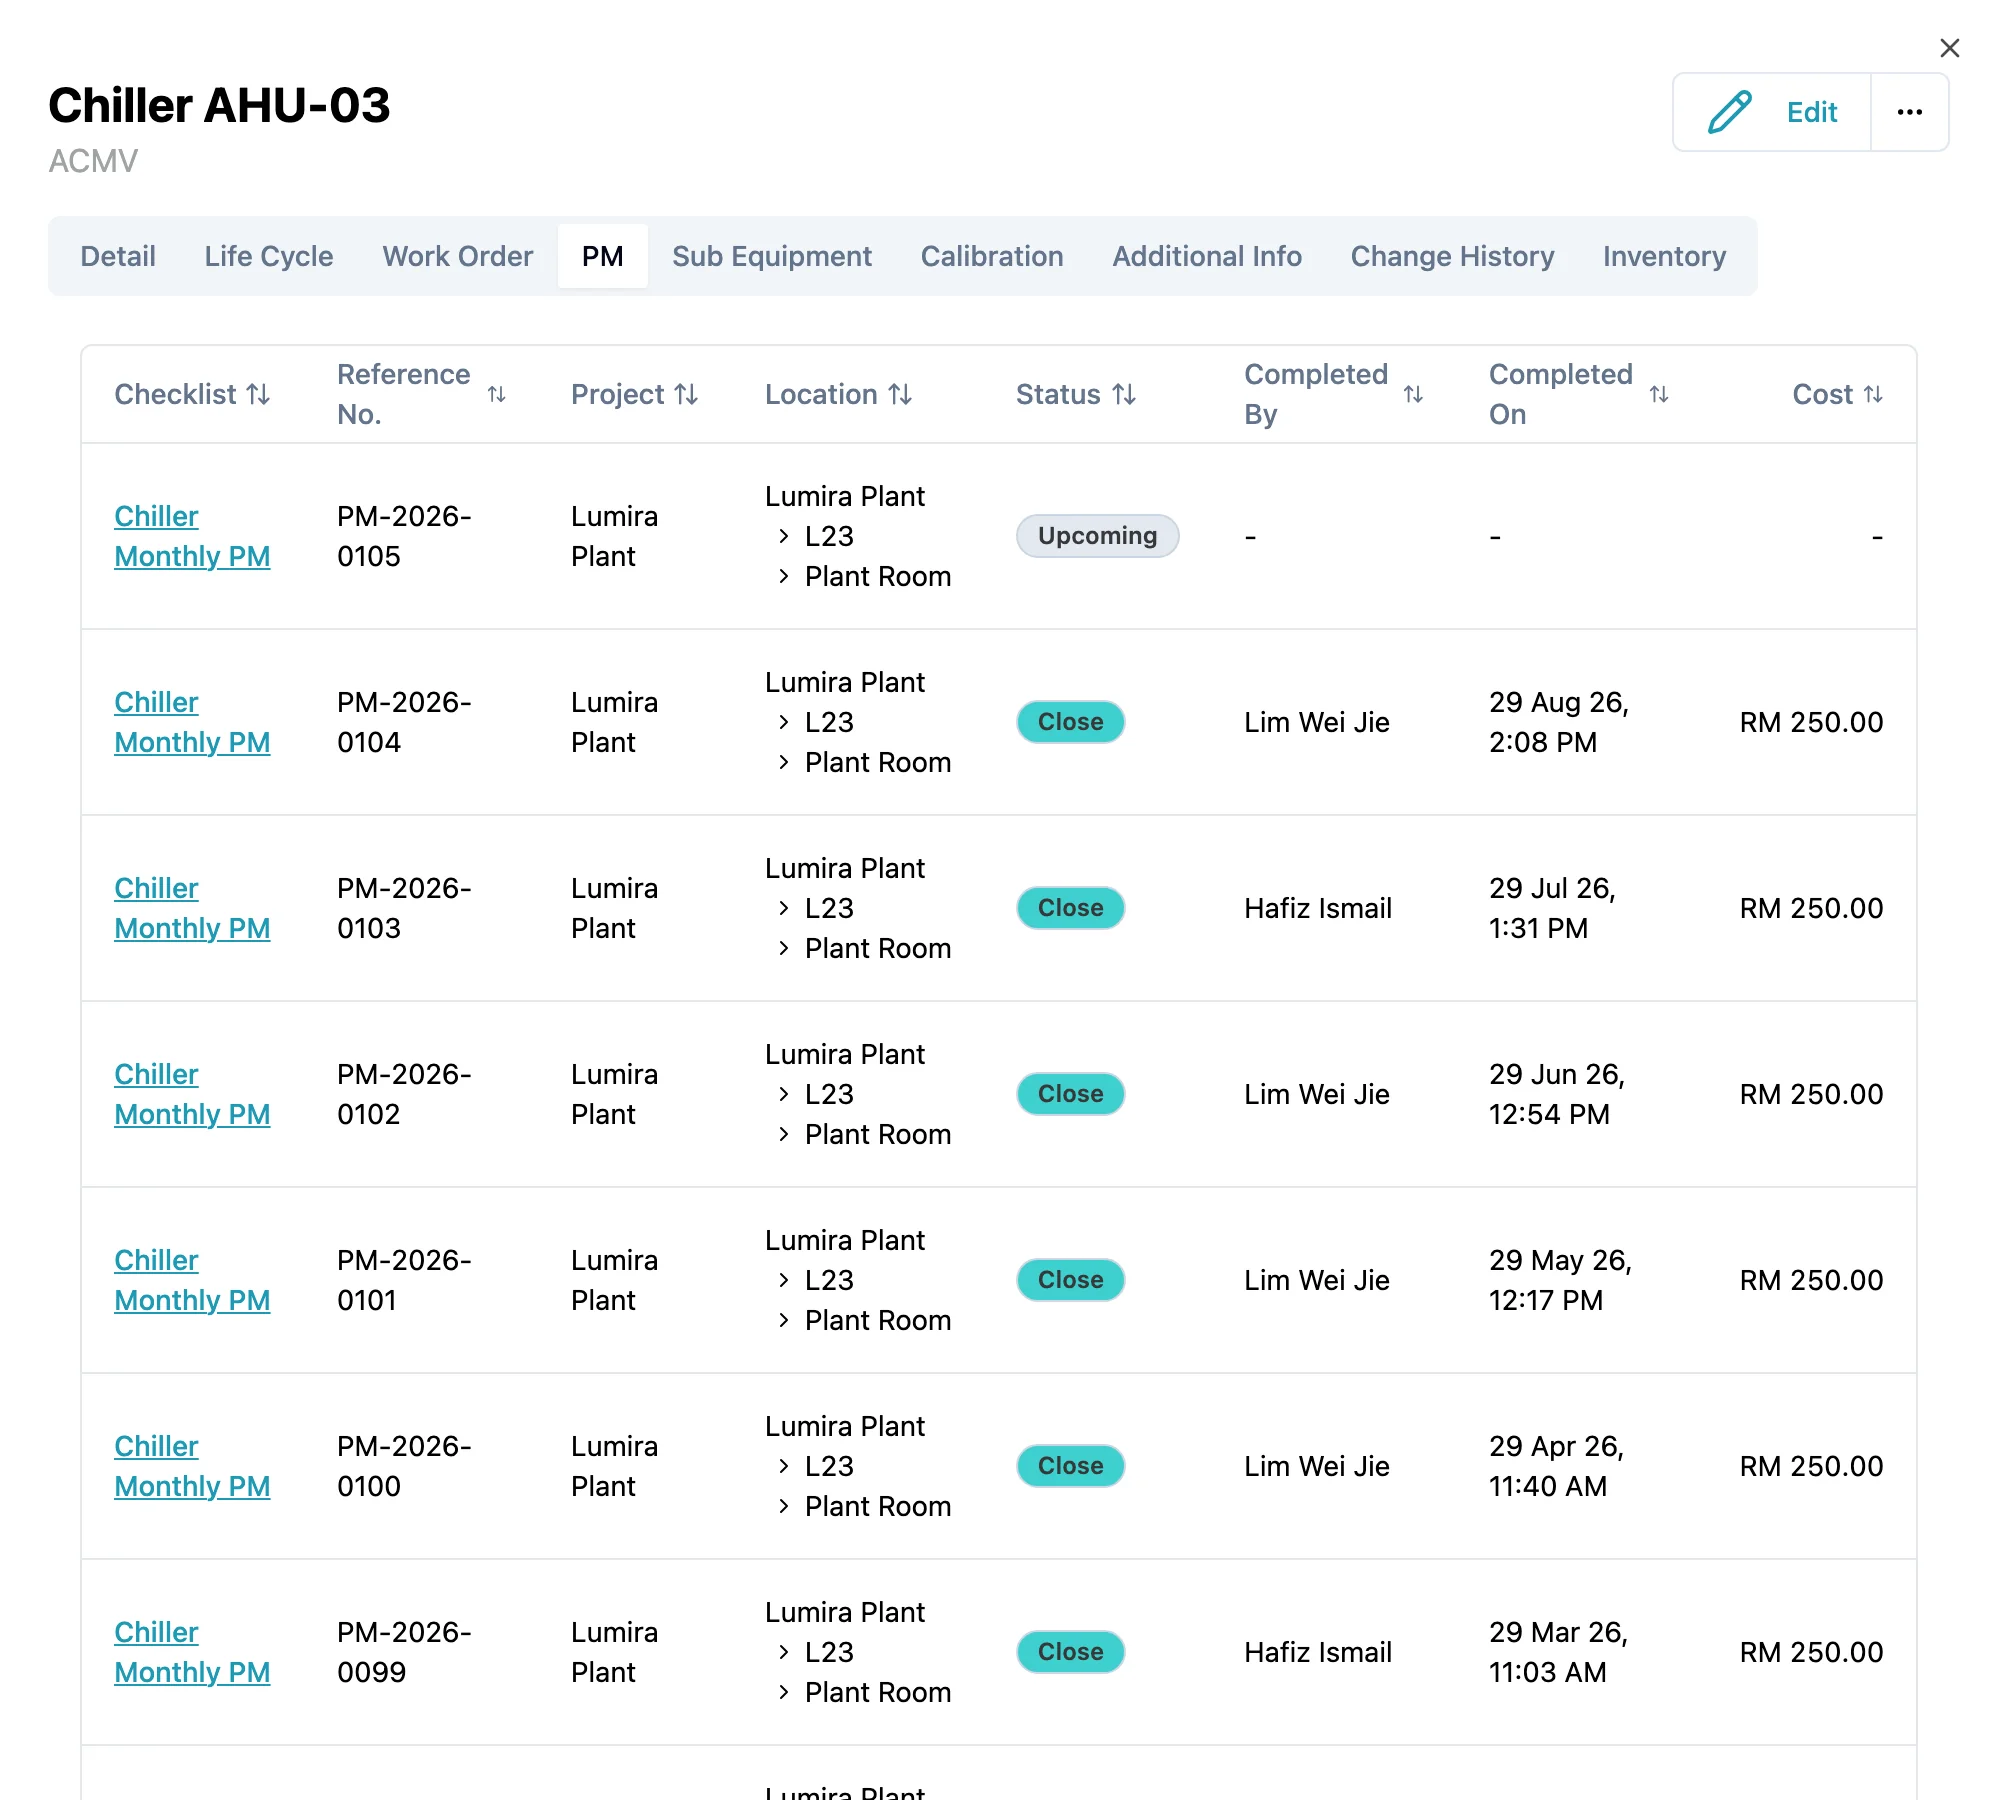Sort by Cost column arrows

[x=1873, y=394]
